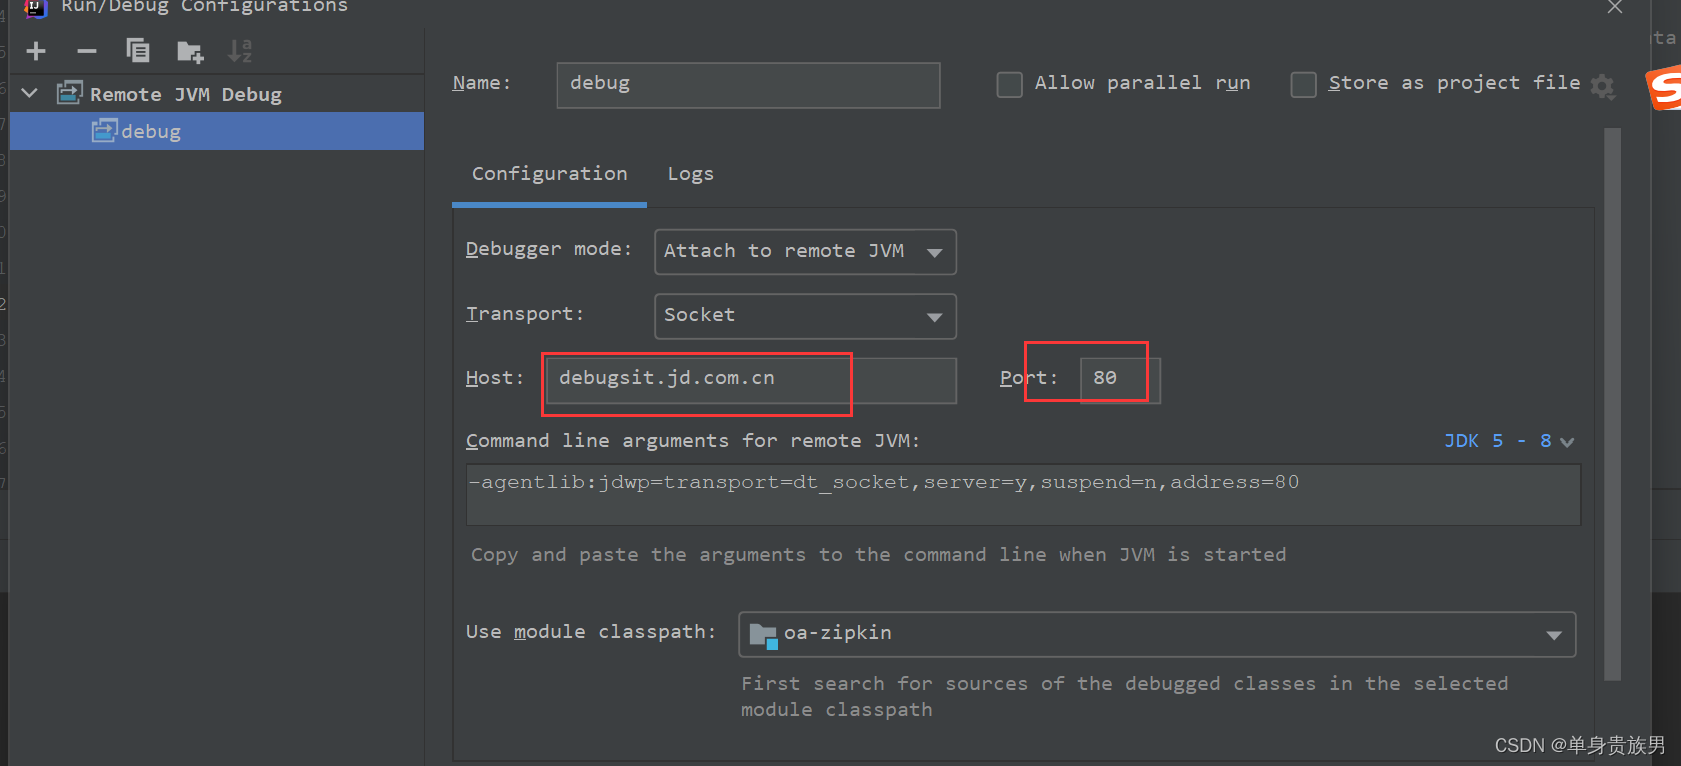Image resolution: width=1681 pixels, height=766 pixels.
Task: Remove configuration with minus icon
Action: pos(87,51)
